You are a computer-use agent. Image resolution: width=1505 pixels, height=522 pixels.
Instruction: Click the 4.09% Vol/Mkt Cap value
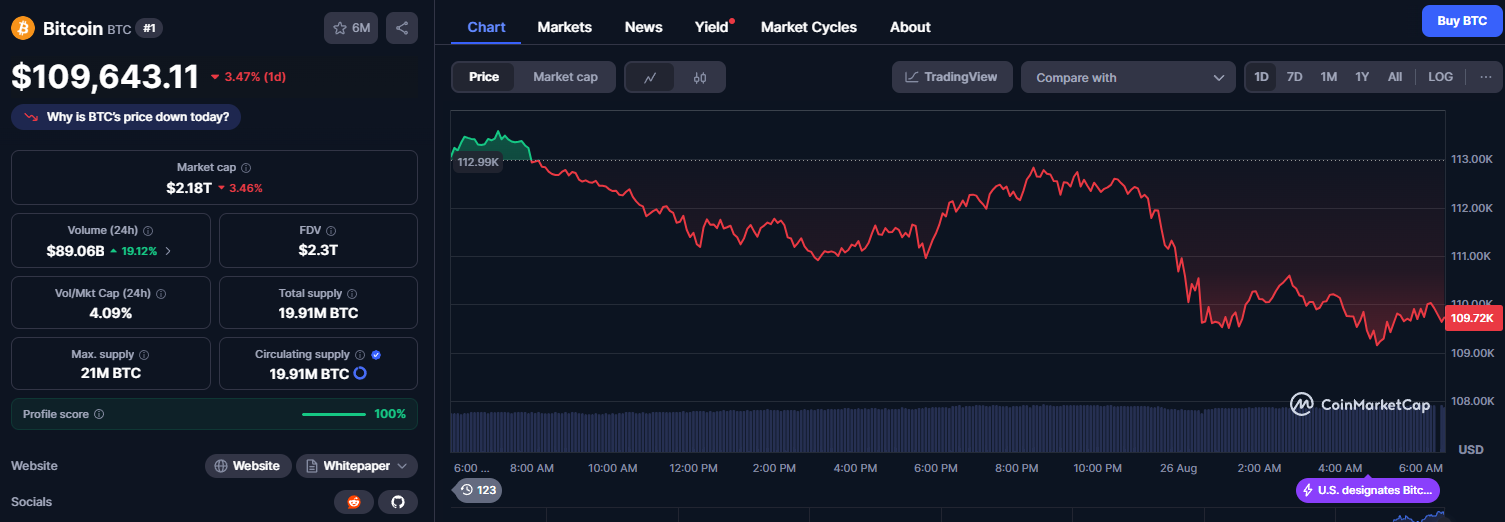pyautogui.click(x=111, y=312)
